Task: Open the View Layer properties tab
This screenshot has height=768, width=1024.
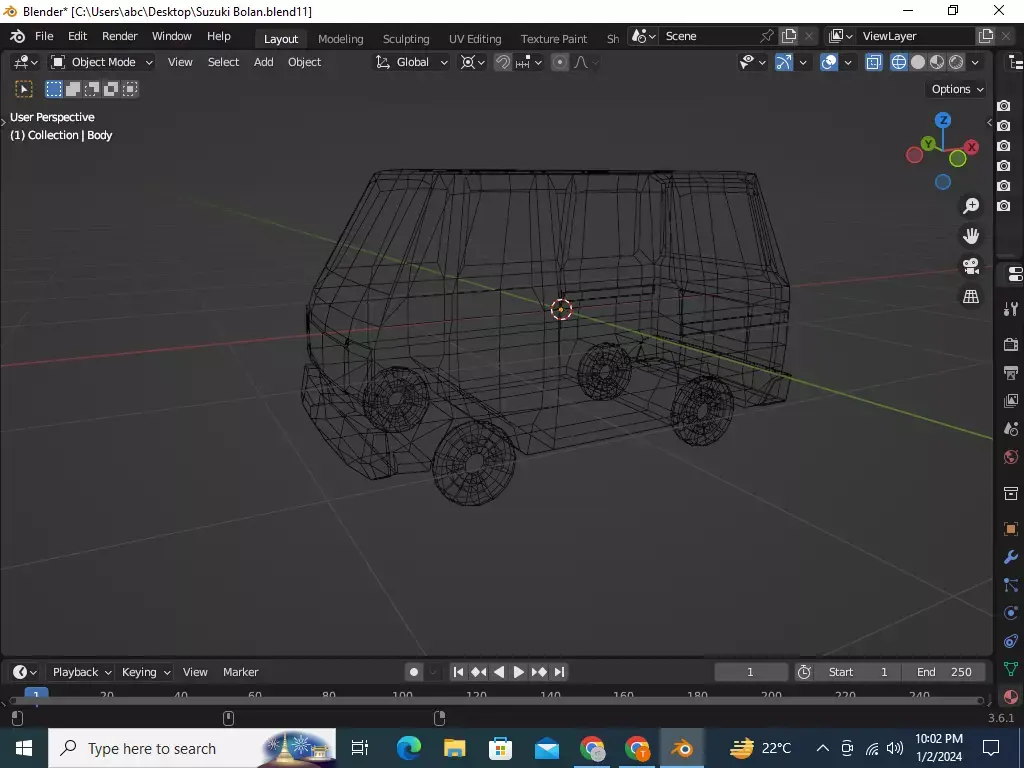Action: point(1011,400)
